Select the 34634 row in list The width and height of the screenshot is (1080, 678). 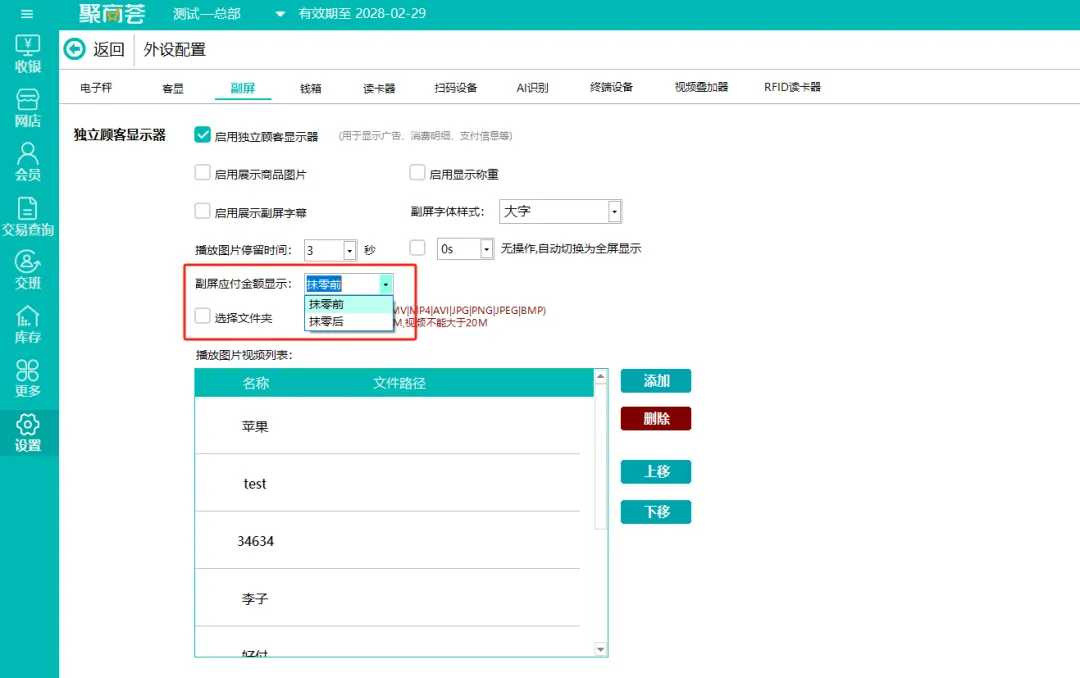[387, 540]
